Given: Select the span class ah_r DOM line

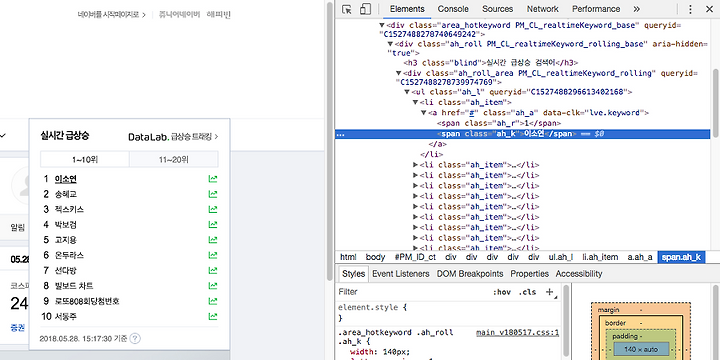Looking at the screenshot, I should click(498, 123).
